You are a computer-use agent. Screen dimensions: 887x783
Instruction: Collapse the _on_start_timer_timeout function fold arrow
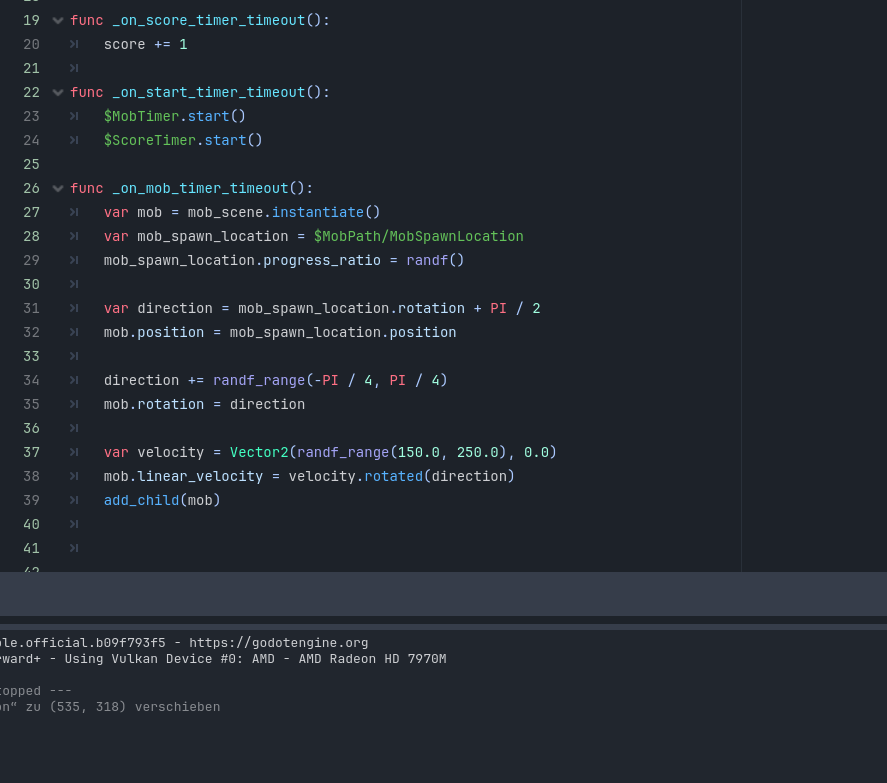[58, 92]
